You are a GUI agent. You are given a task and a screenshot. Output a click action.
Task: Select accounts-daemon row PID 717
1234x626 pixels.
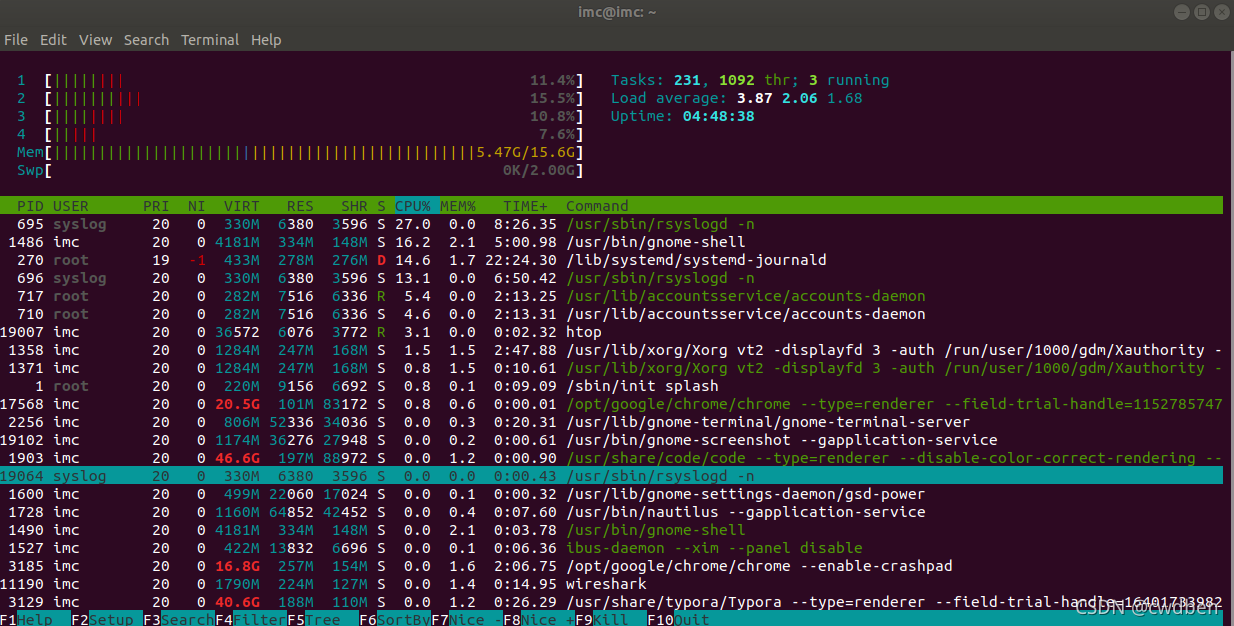click(x=612, y=296)
